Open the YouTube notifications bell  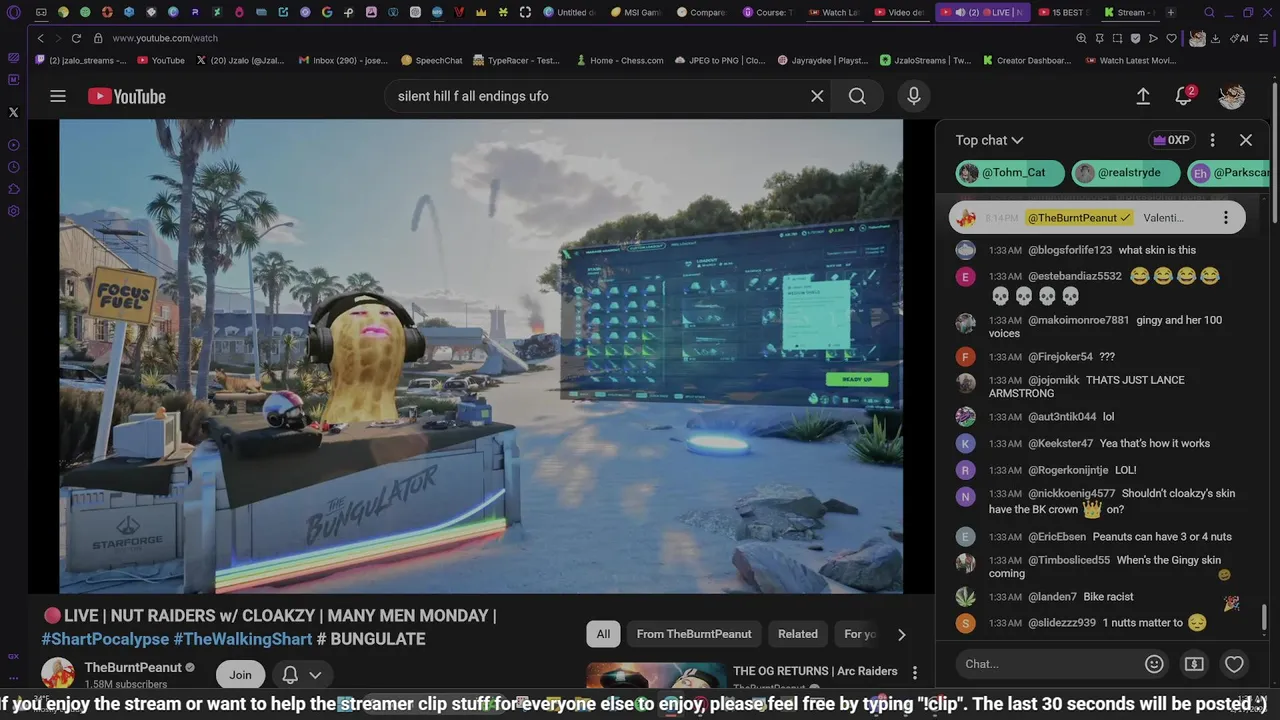click(x=1184, y=96)
